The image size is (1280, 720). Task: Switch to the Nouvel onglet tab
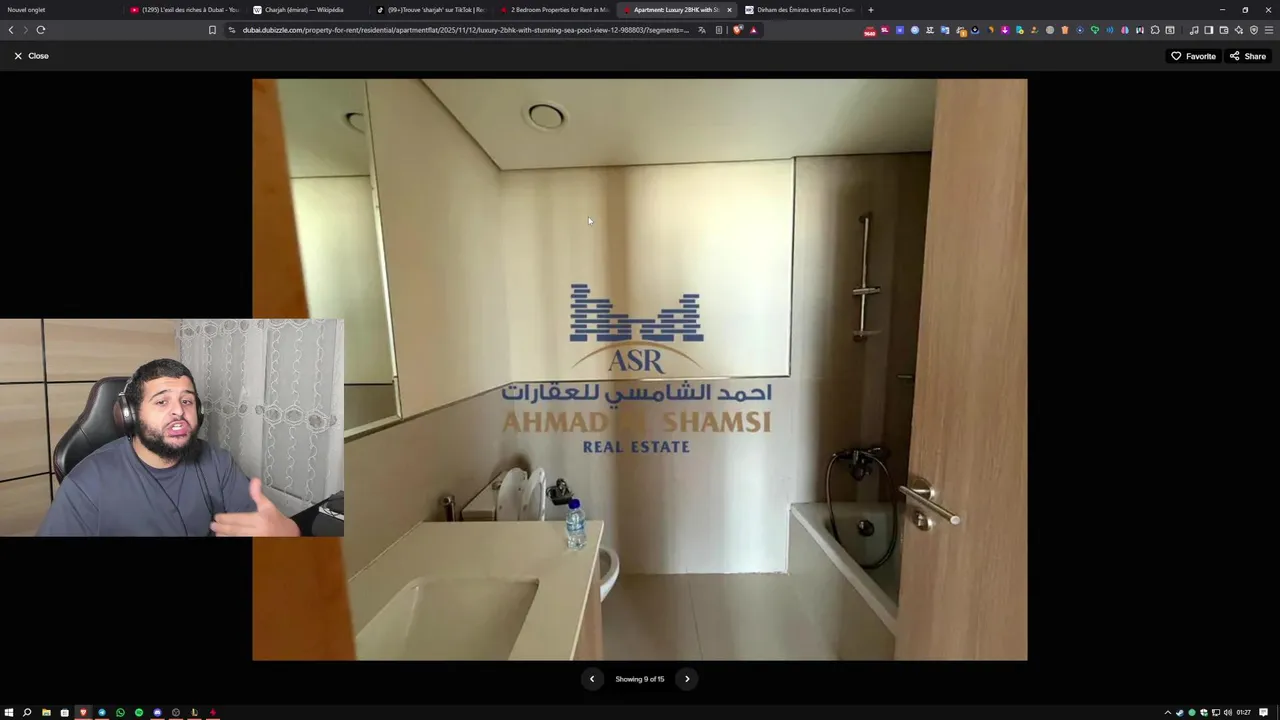click(60, 10)
